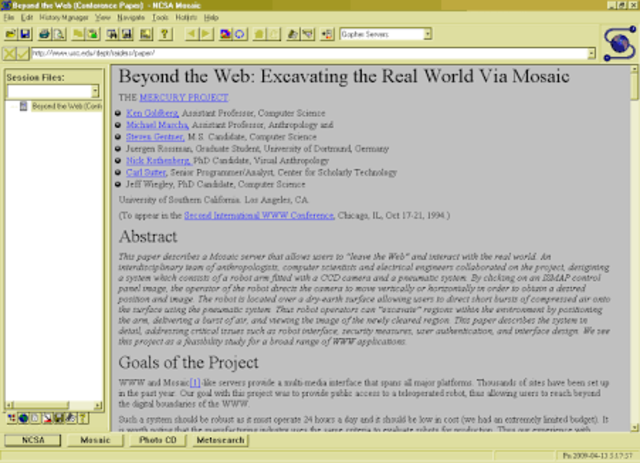
Task: Click the Goals of the Project heading
Action: [188, 363]
